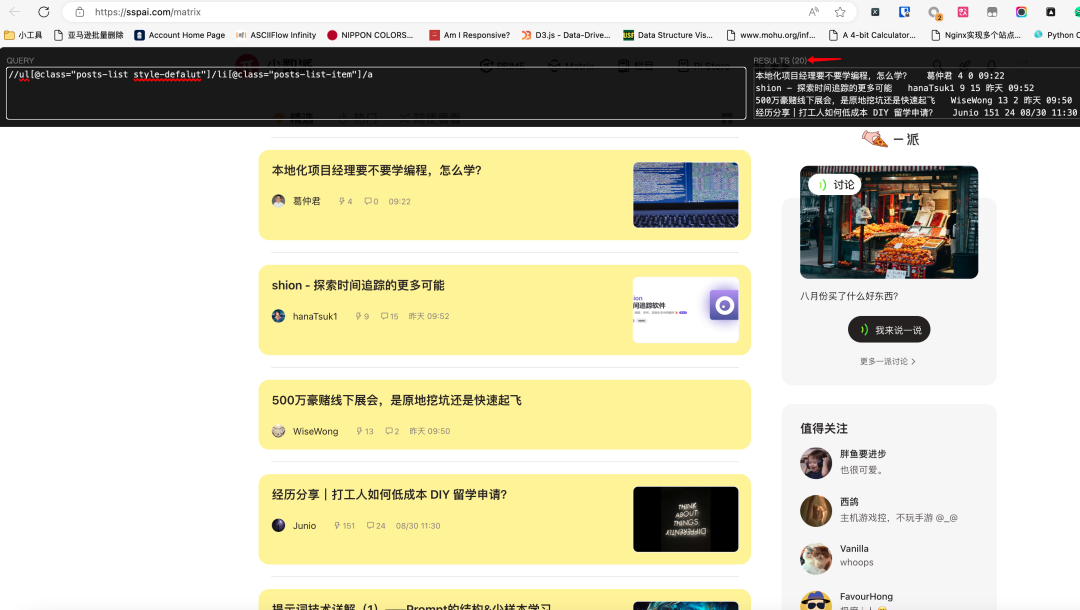1080x610 pixels.
Task: Open author Junio profile
Action: [x=304, y=525]
